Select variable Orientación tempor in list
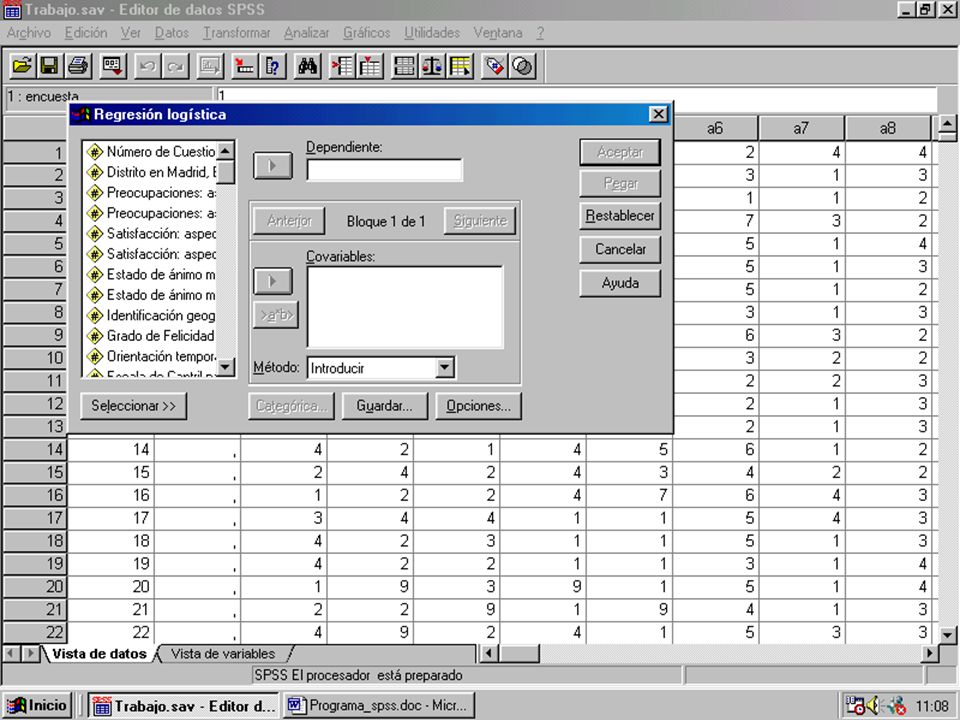The image size is (960, 720). point(152,356)
